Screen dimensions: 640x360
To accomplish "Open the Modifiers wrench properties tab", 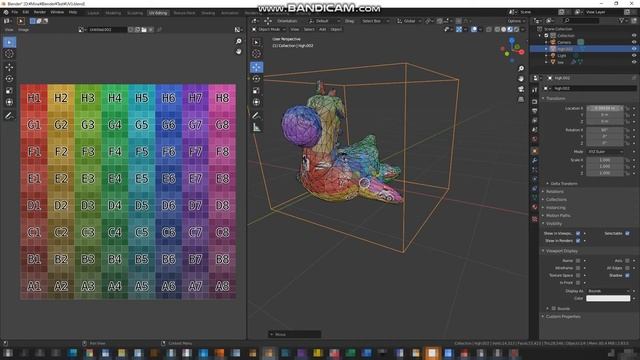I will pos(535,160).
